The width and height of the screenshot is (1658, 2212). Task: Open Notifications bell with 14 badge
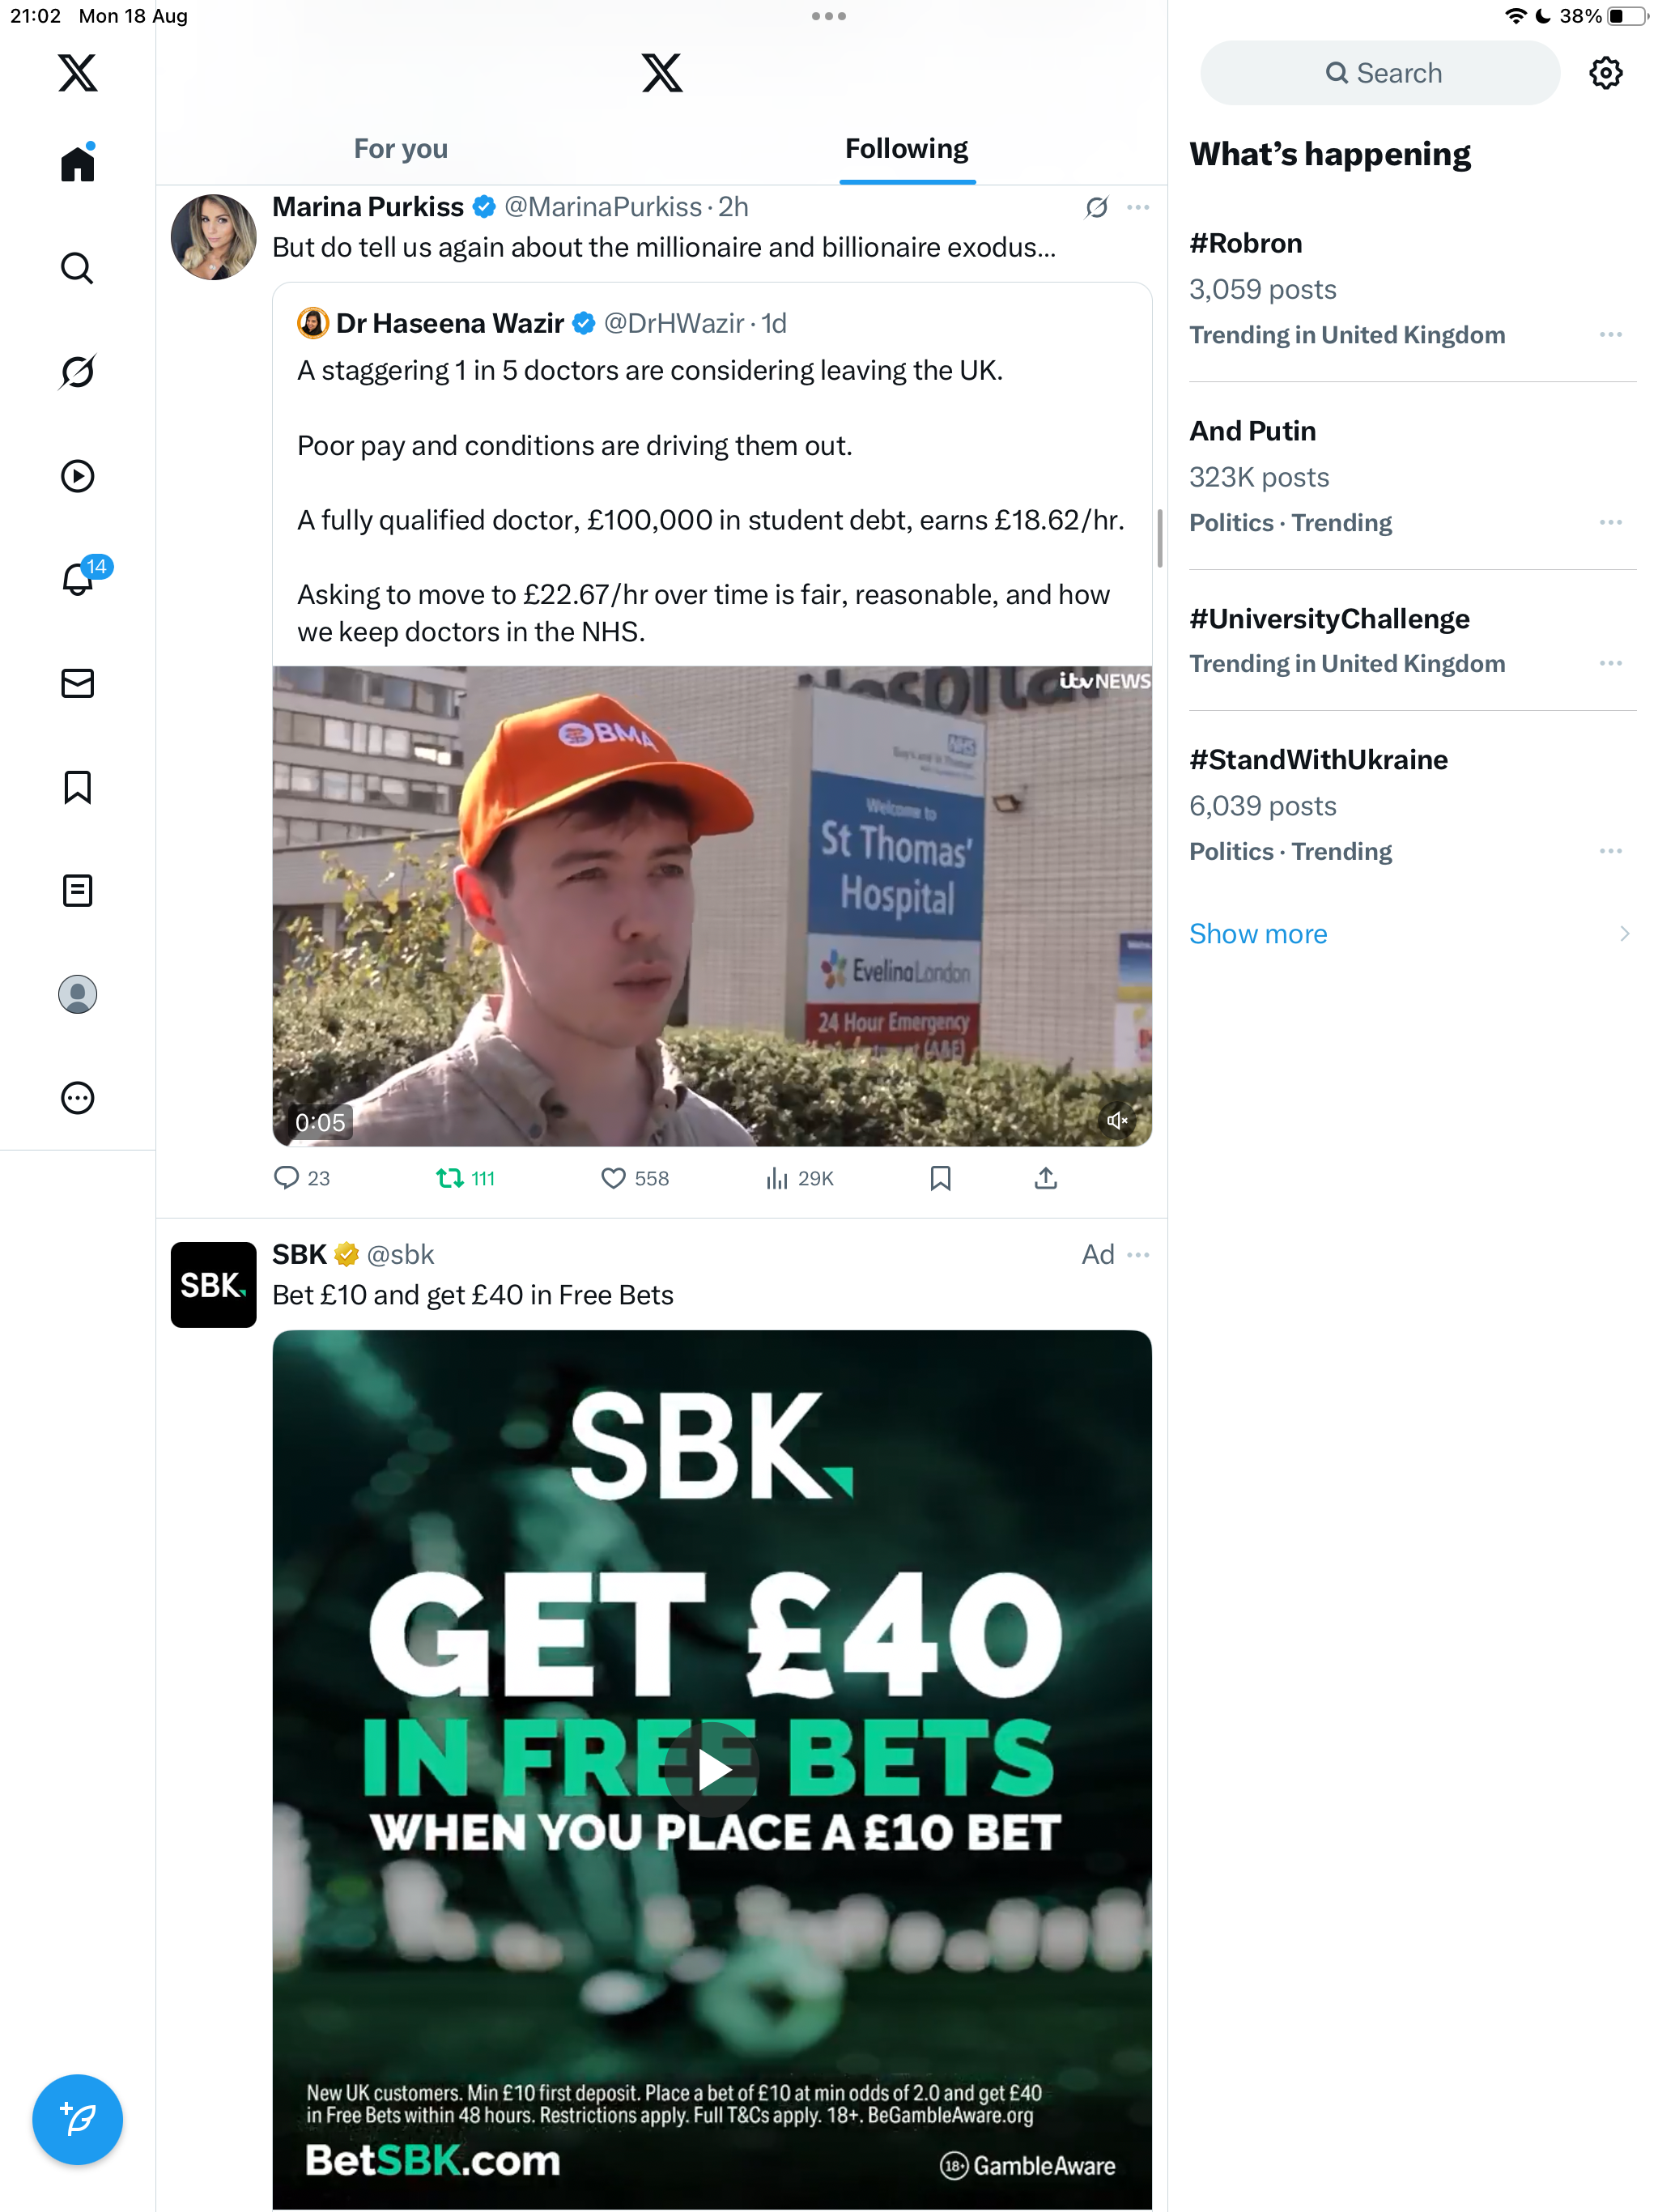click(78, 579)
